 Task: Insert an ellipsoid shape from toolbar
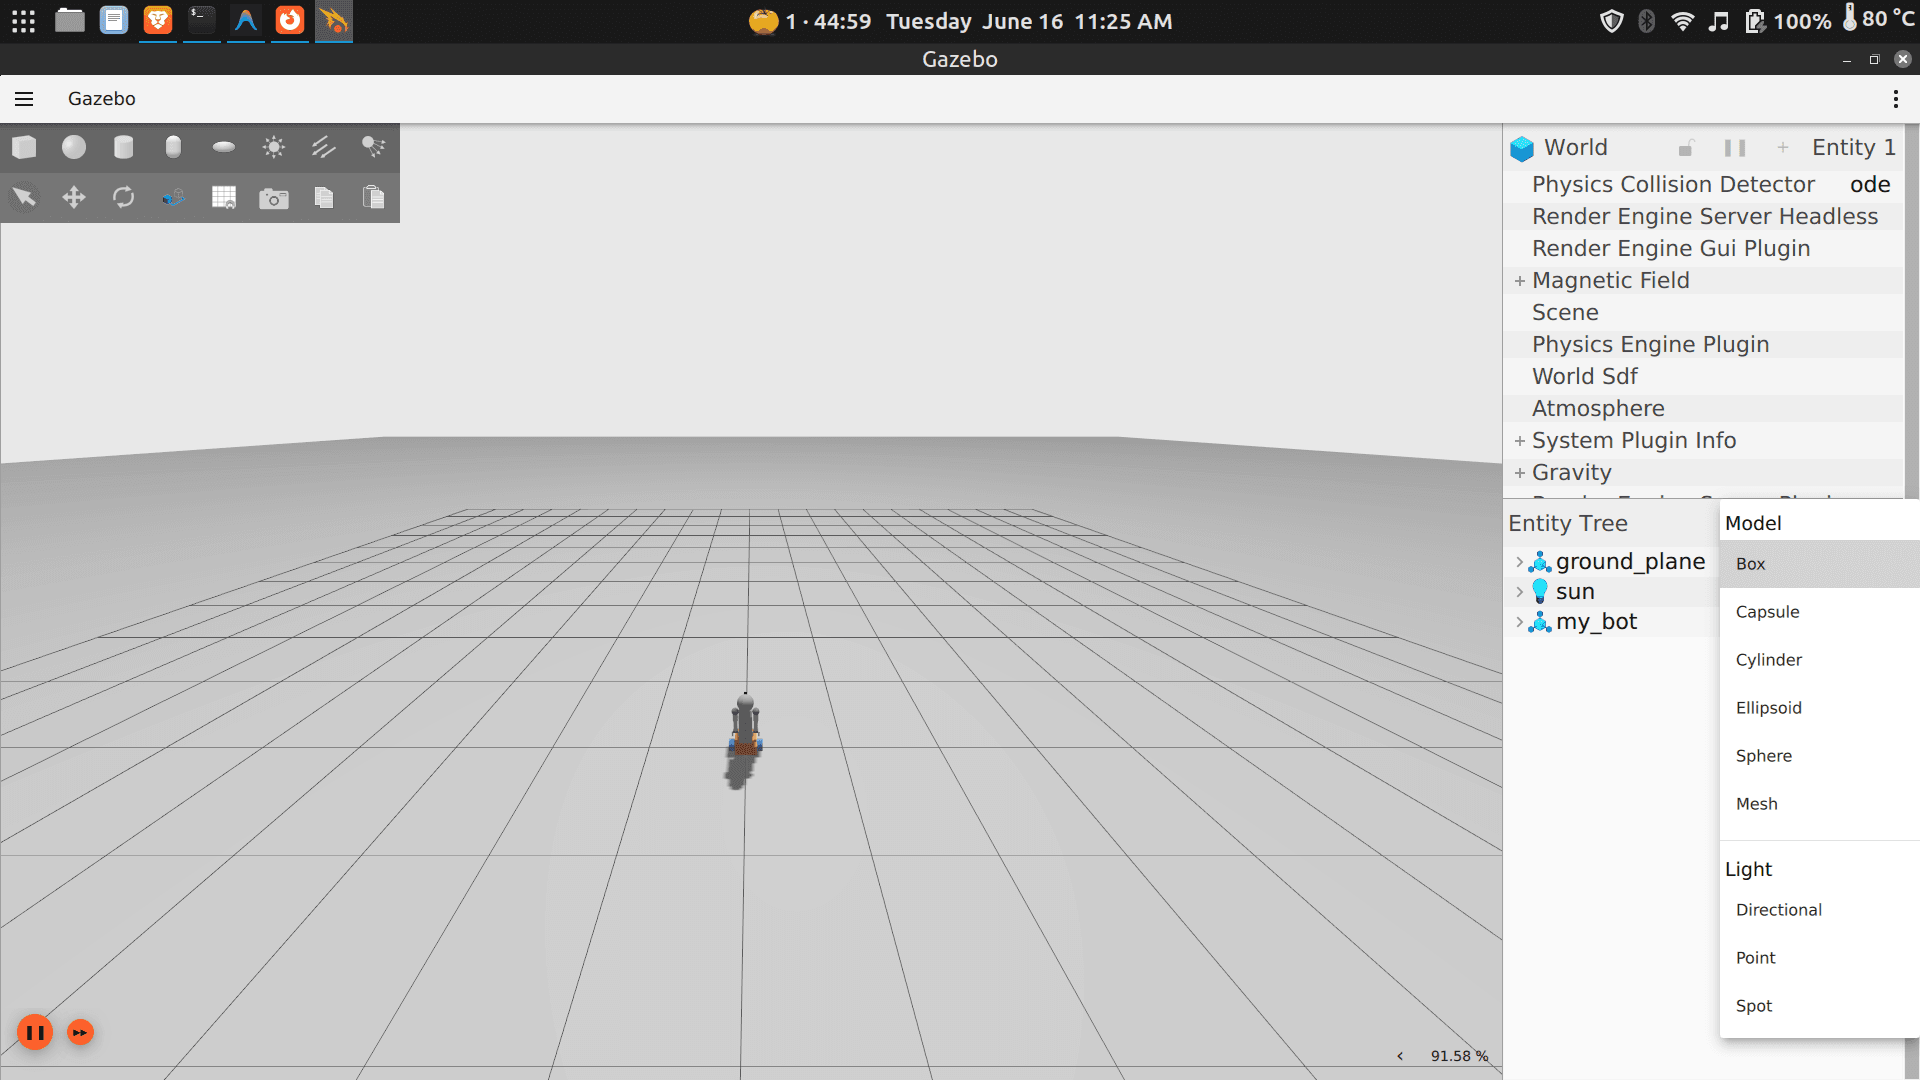(224, 148)
